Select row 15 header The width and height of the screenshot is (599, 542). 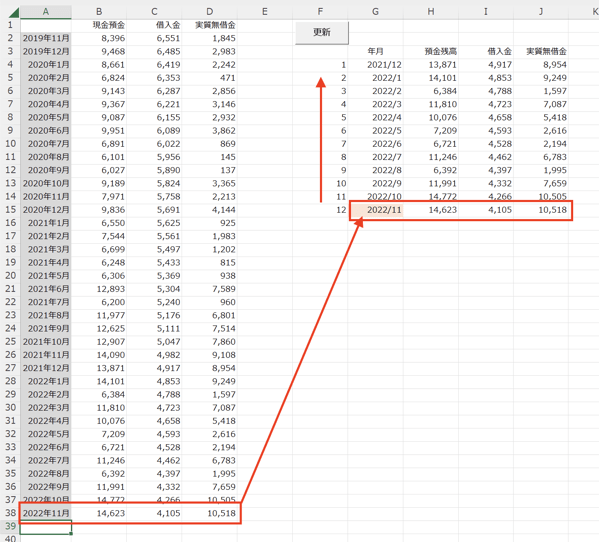pyautogui.click(x=10, y=210)
